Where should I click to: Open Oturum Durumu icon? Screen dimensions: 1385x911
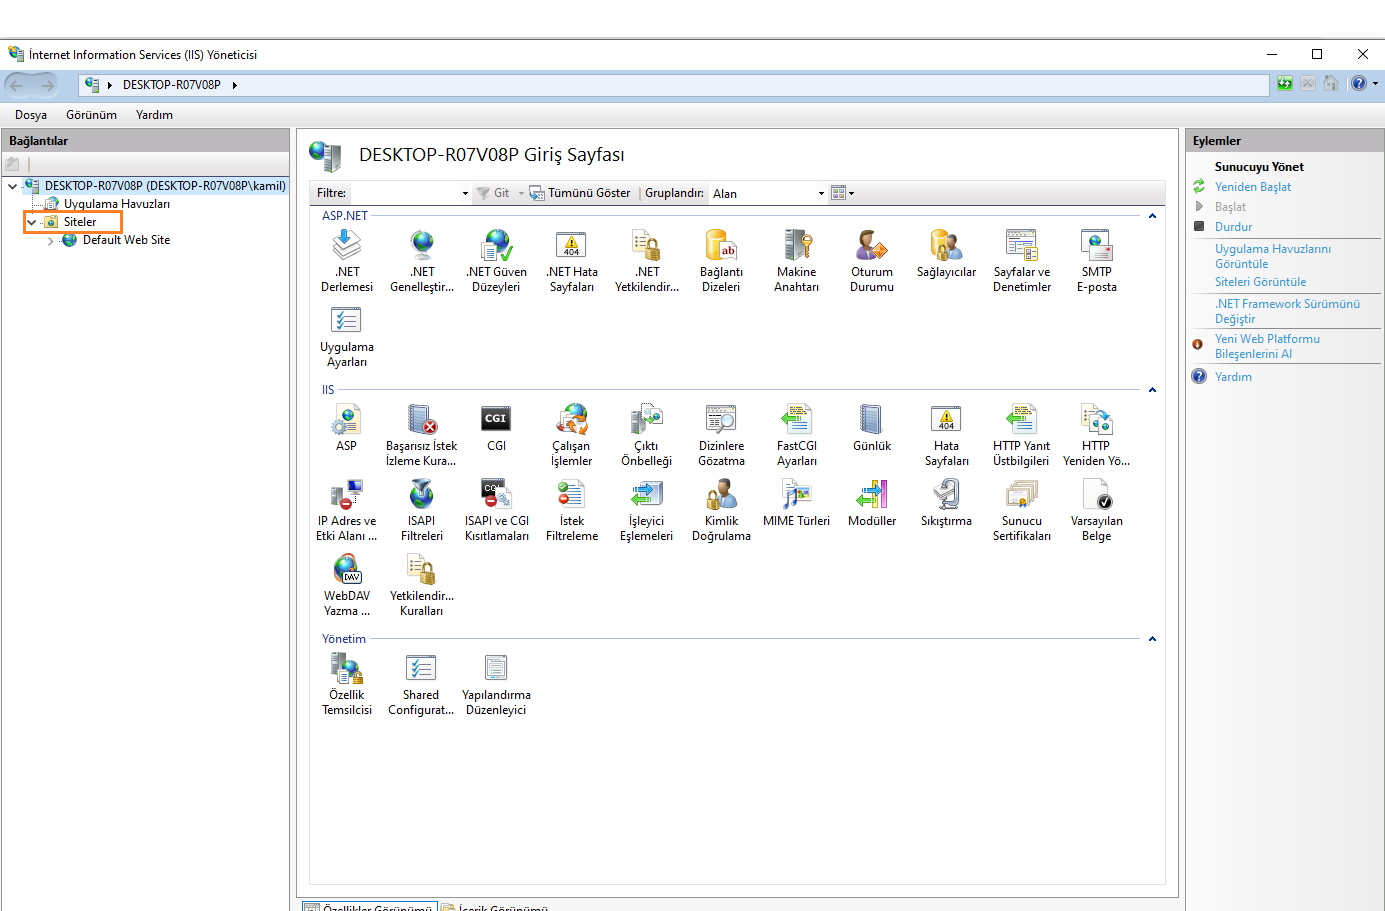pos(872,245)
